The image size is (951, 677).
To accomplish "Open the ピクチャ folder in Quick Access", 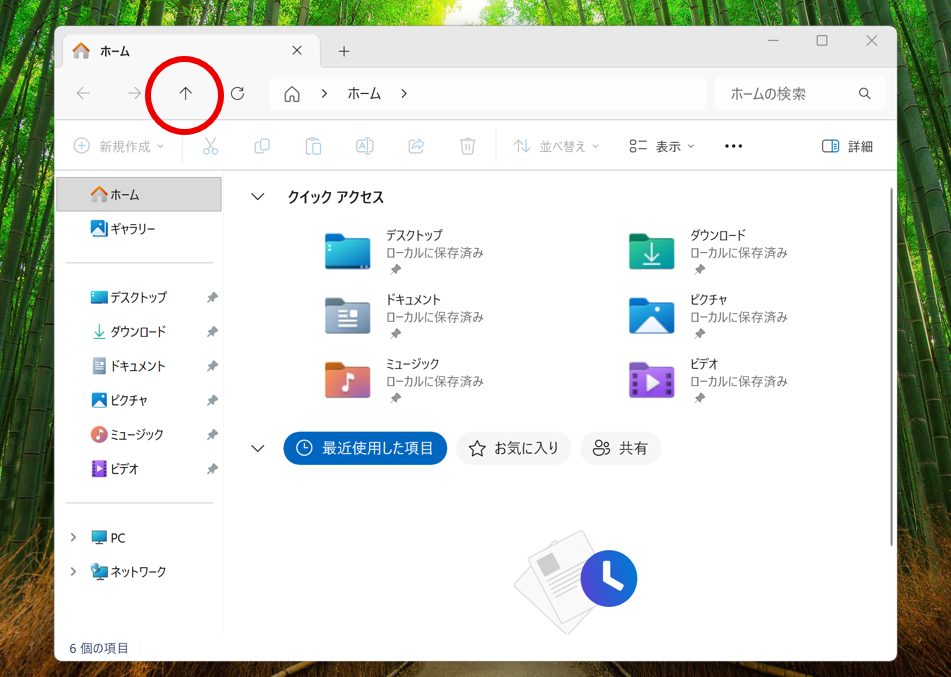I will 652,316.
